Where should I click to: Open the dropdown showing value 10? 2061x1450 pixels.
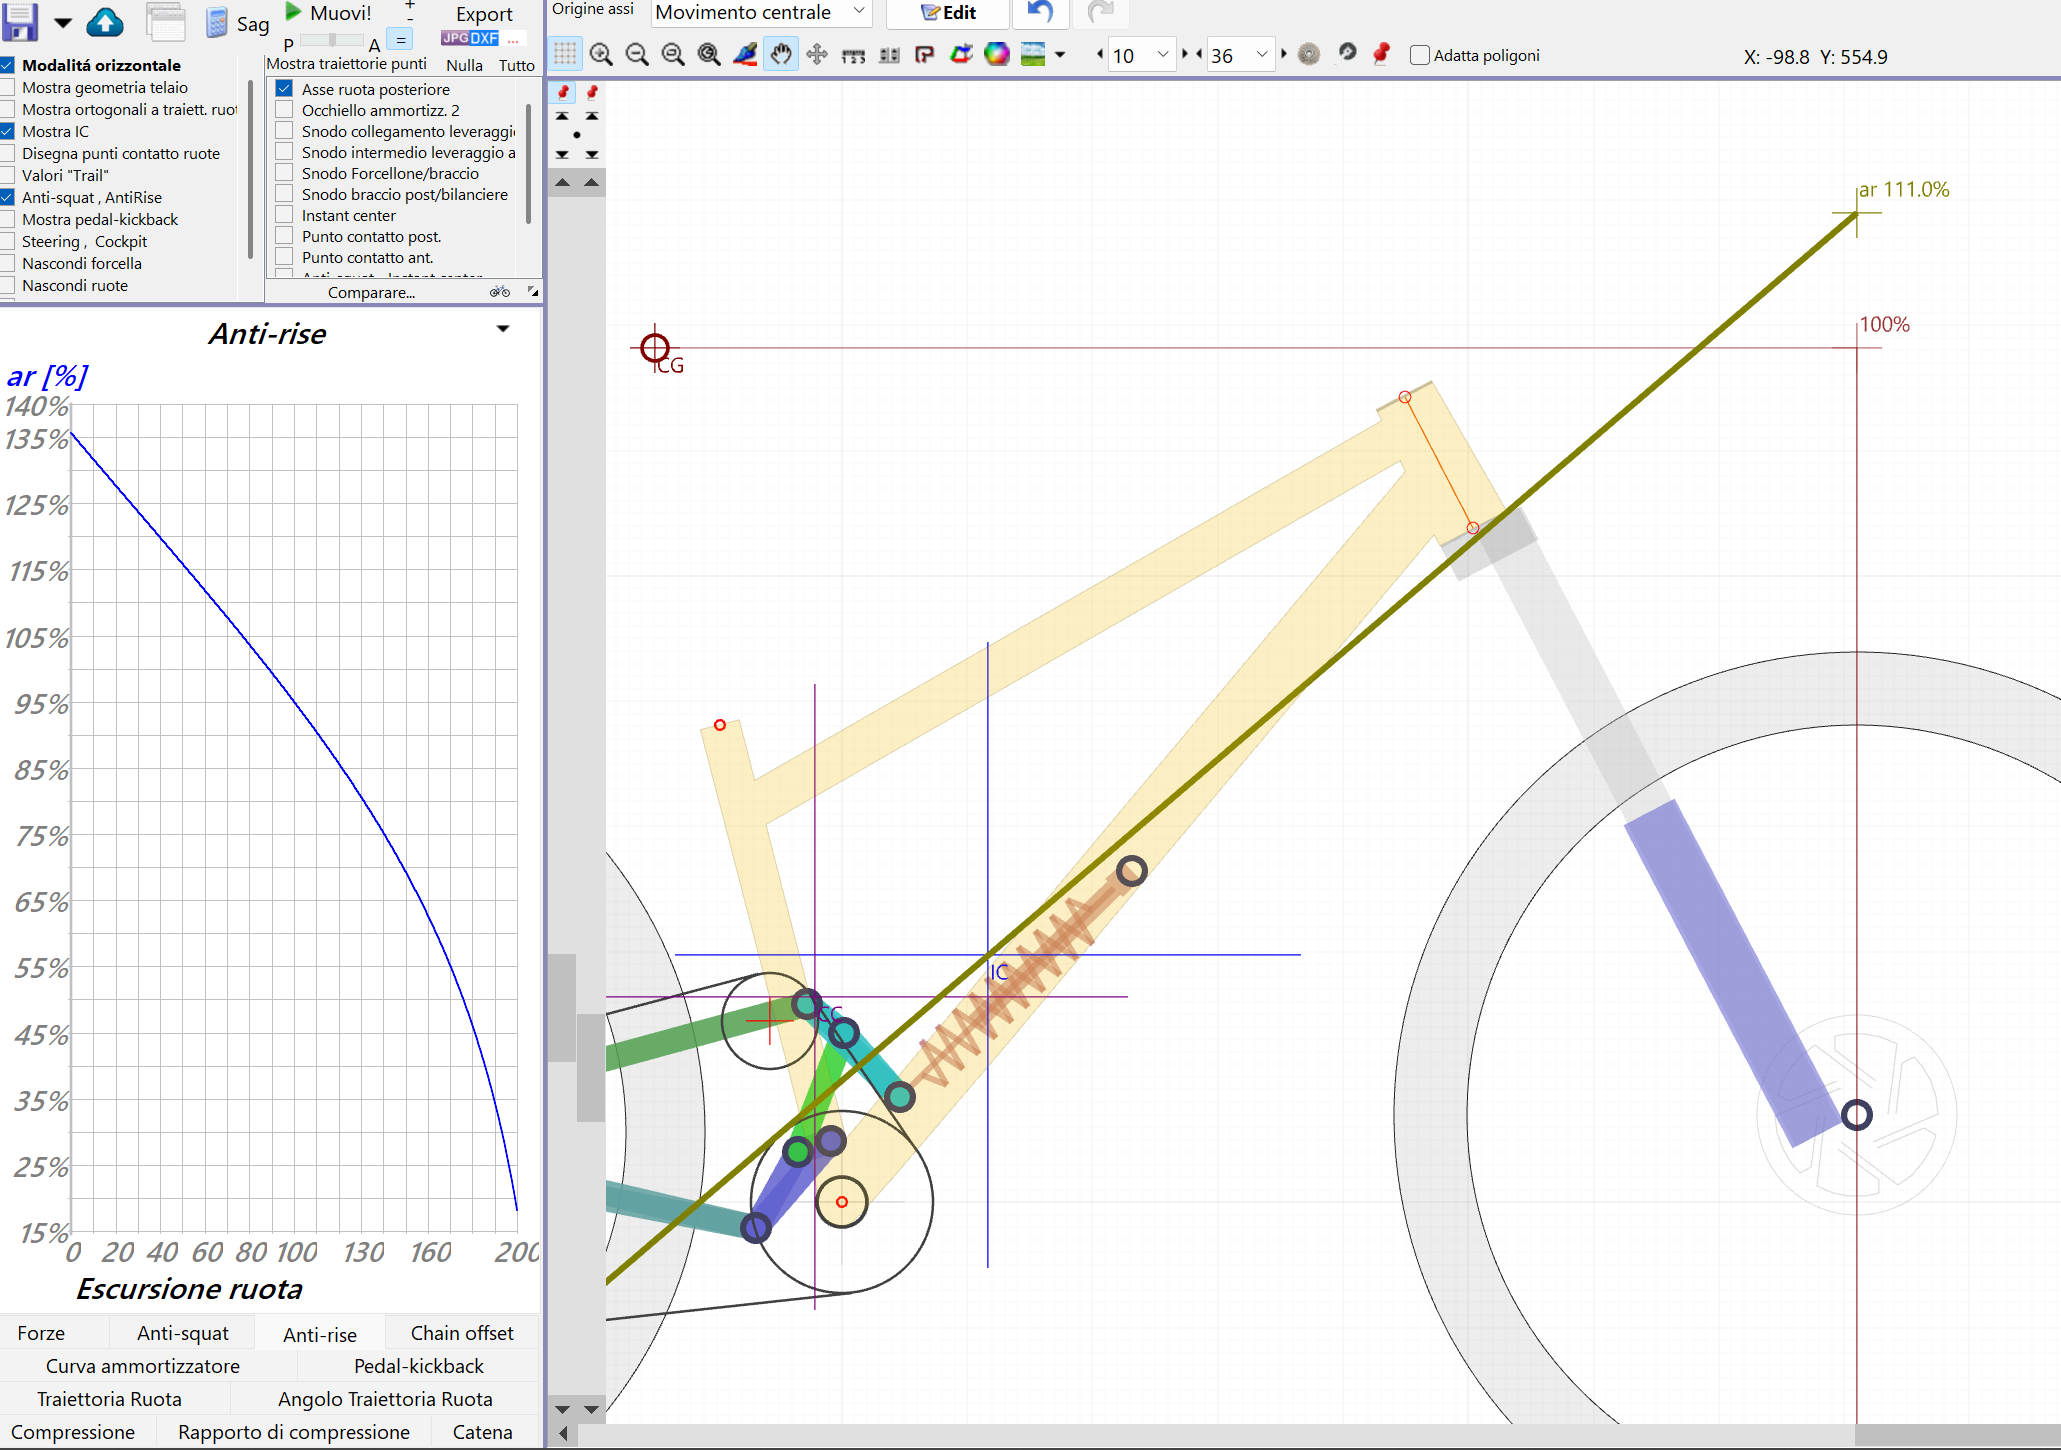tap(1141, 55)
